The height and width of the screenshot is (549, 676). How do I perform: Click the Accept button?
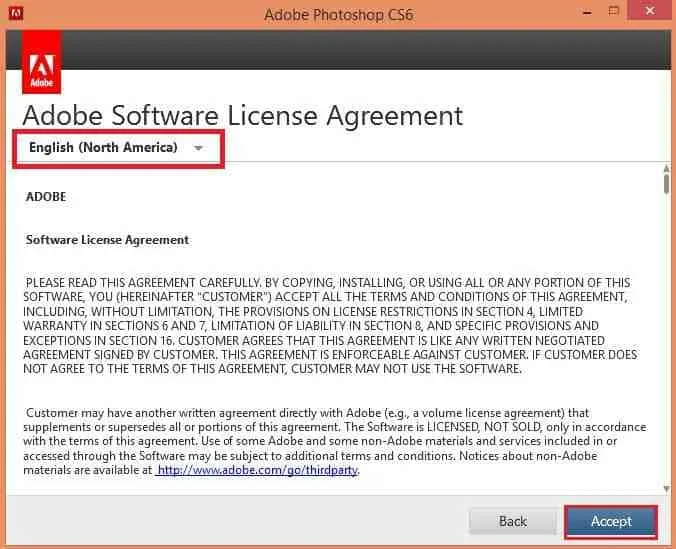click(611, 521)
